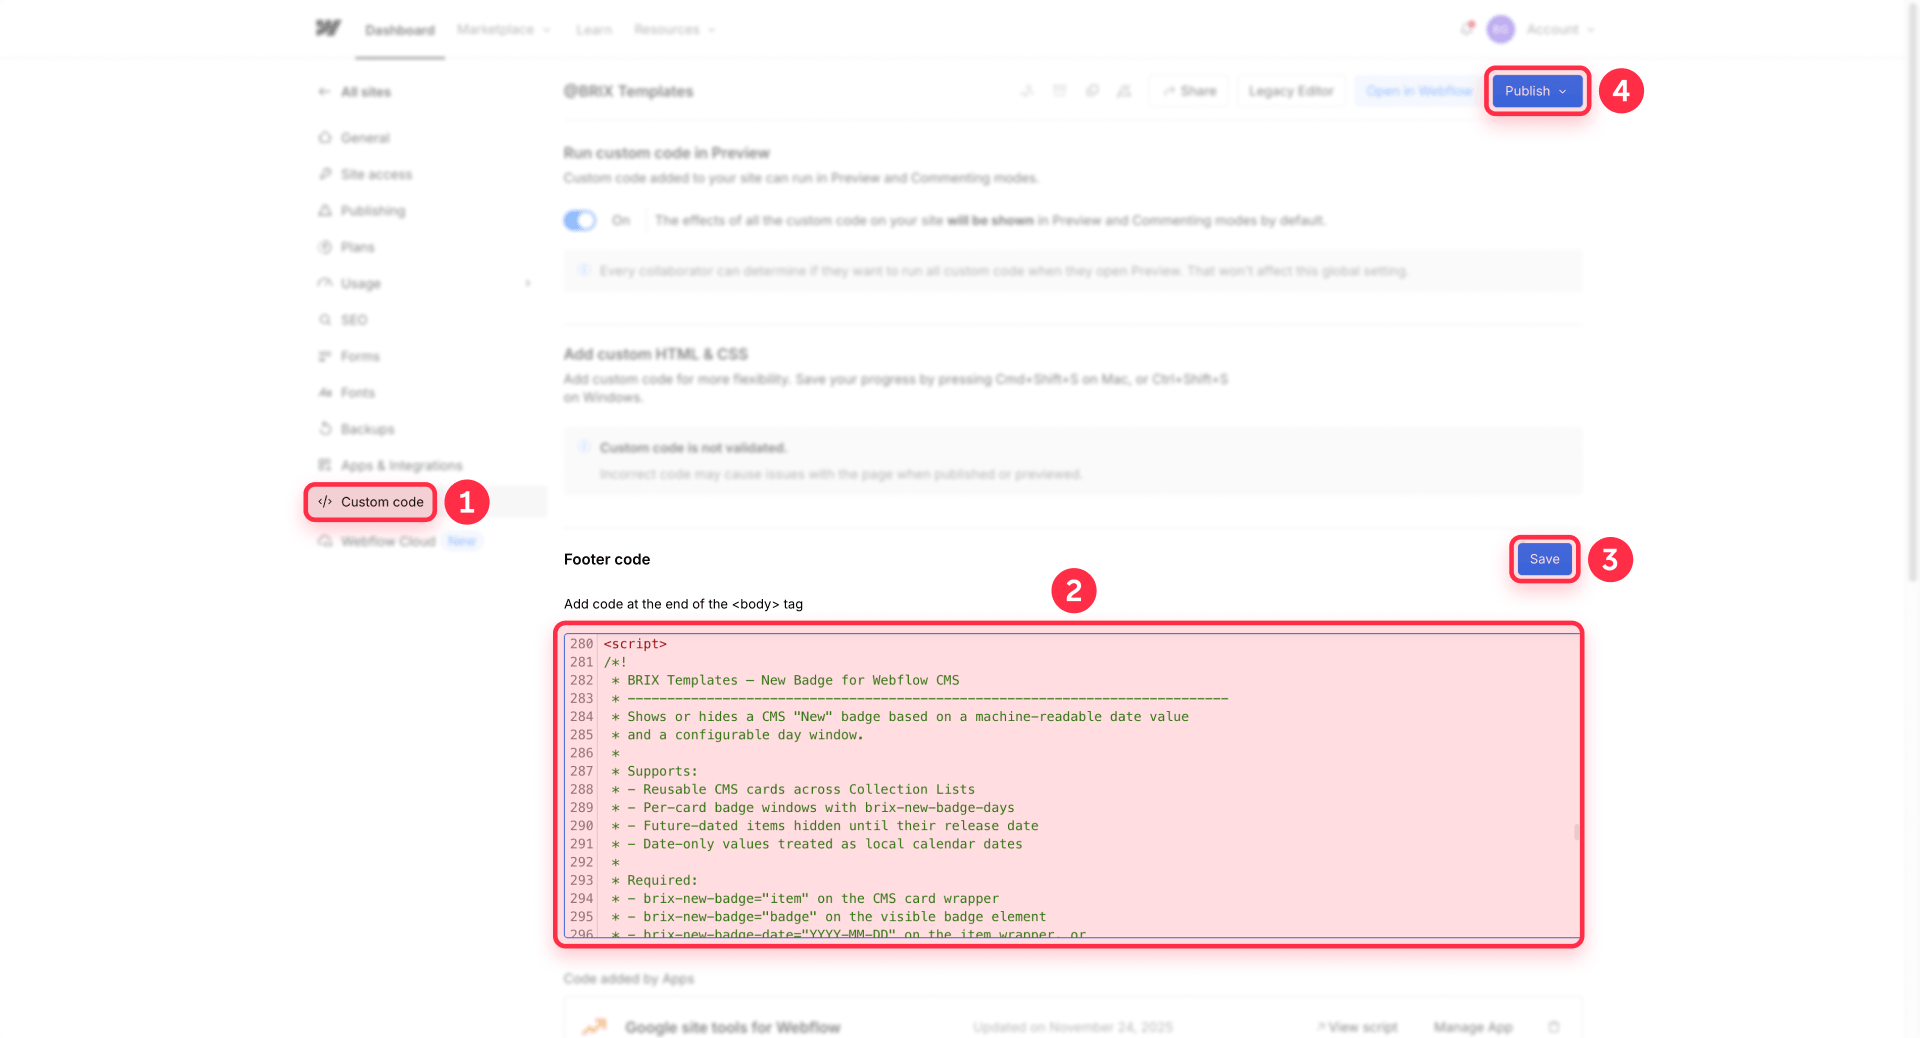Save the footer code
This screenshot has width=1920, height=1038.
tap(1544, 559)
